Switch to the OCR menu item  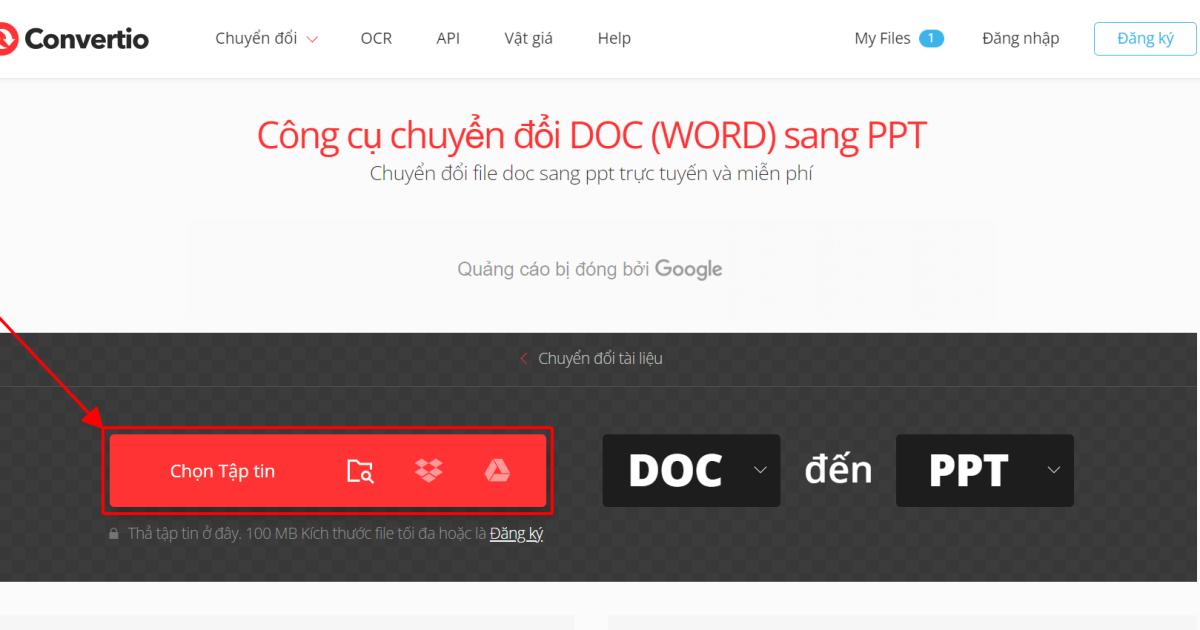(x=375, y=38)
